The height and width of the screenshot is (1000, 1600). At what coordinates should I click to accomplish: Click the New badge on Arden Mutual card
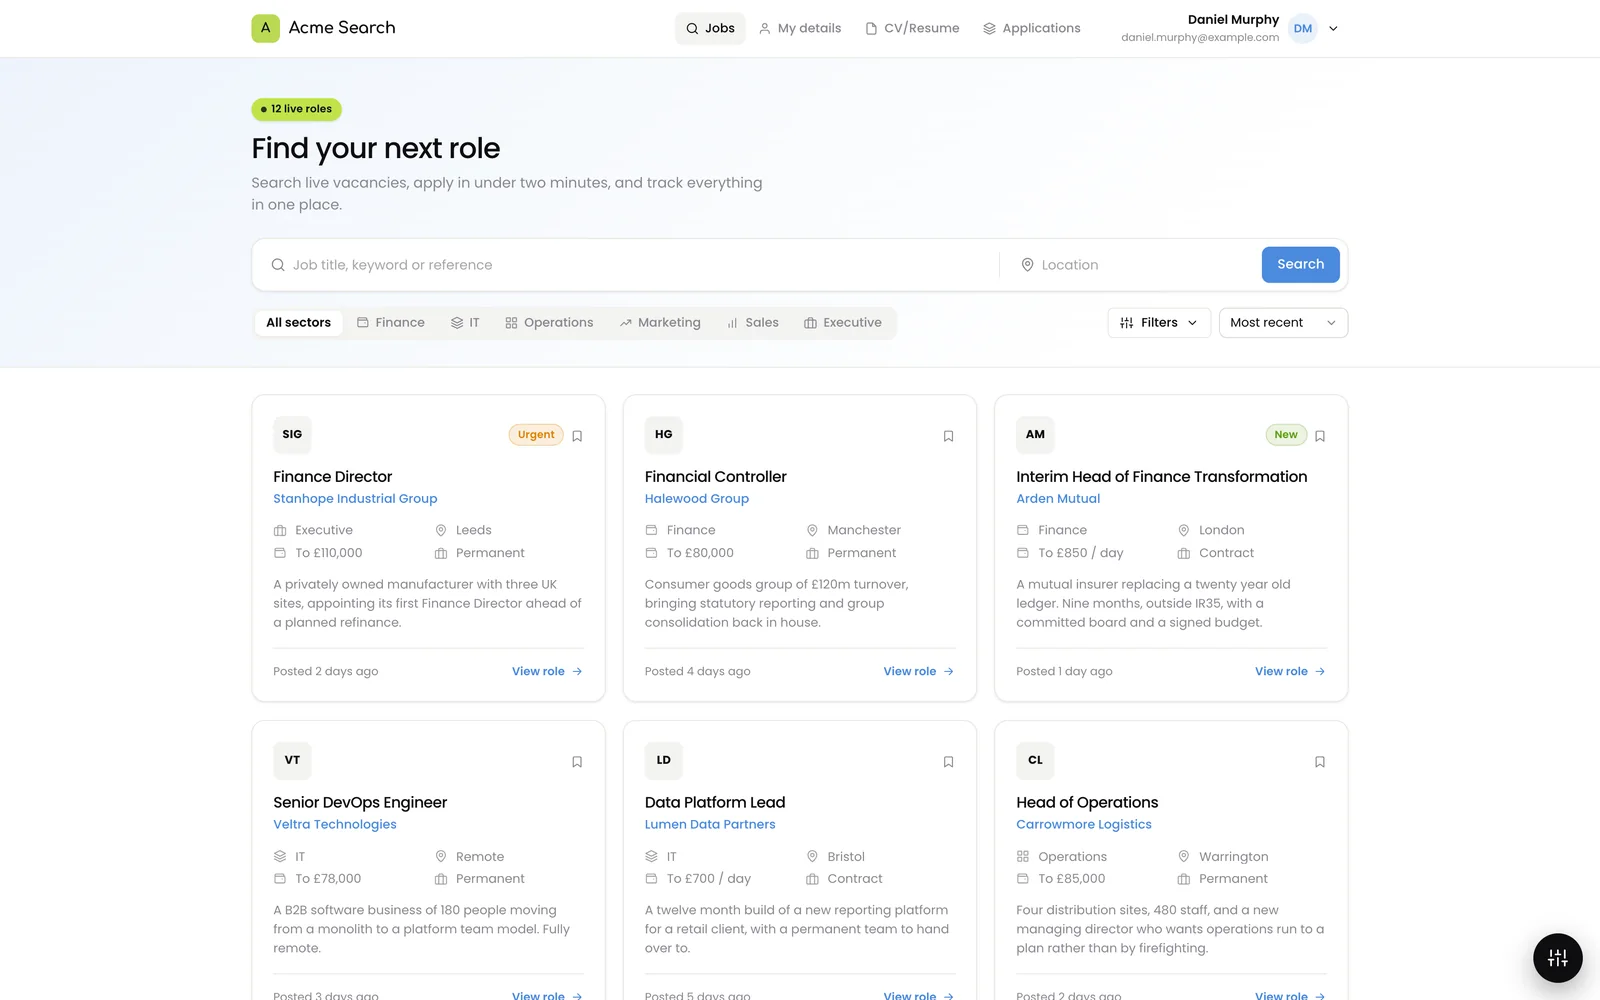coord(1286,435)
